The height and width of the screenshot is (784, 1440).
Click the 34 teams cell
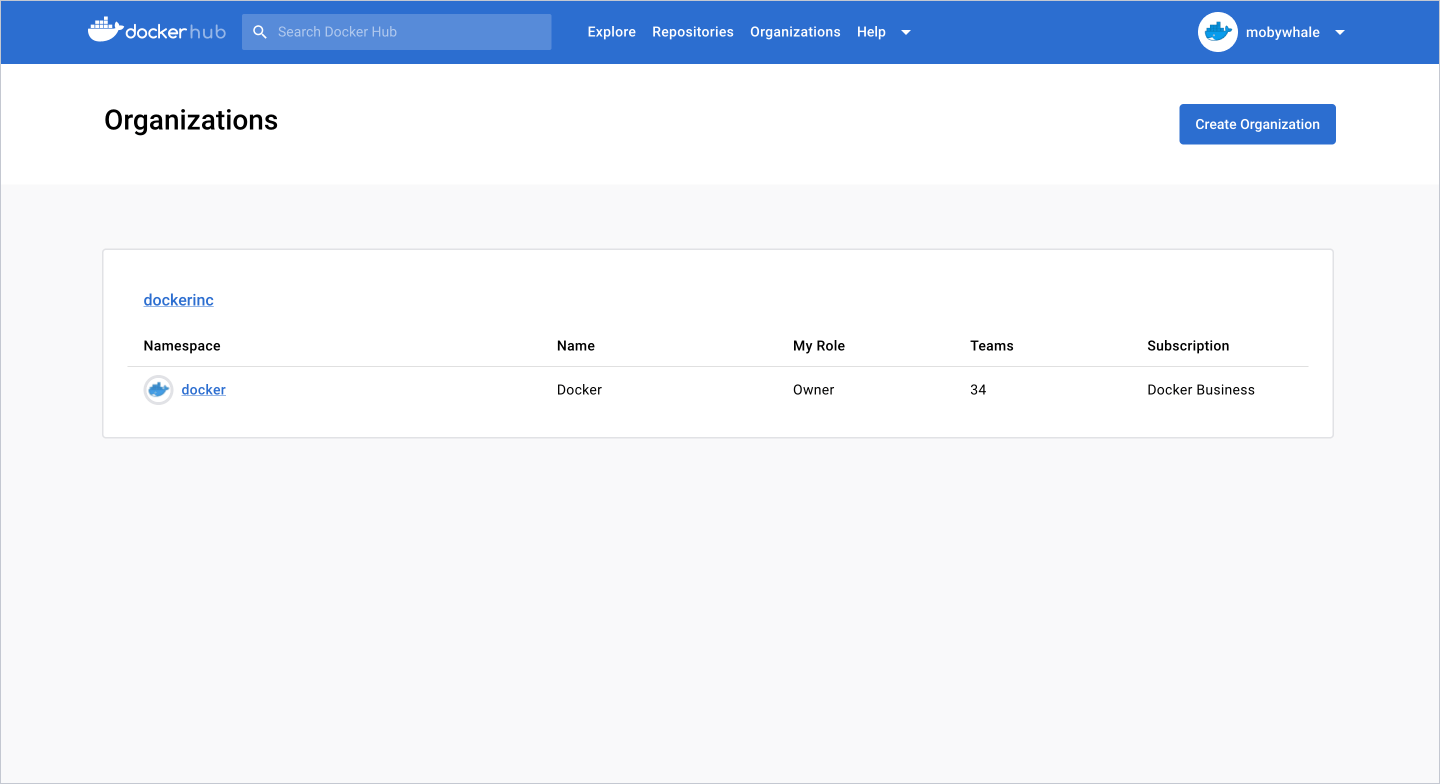978,390
